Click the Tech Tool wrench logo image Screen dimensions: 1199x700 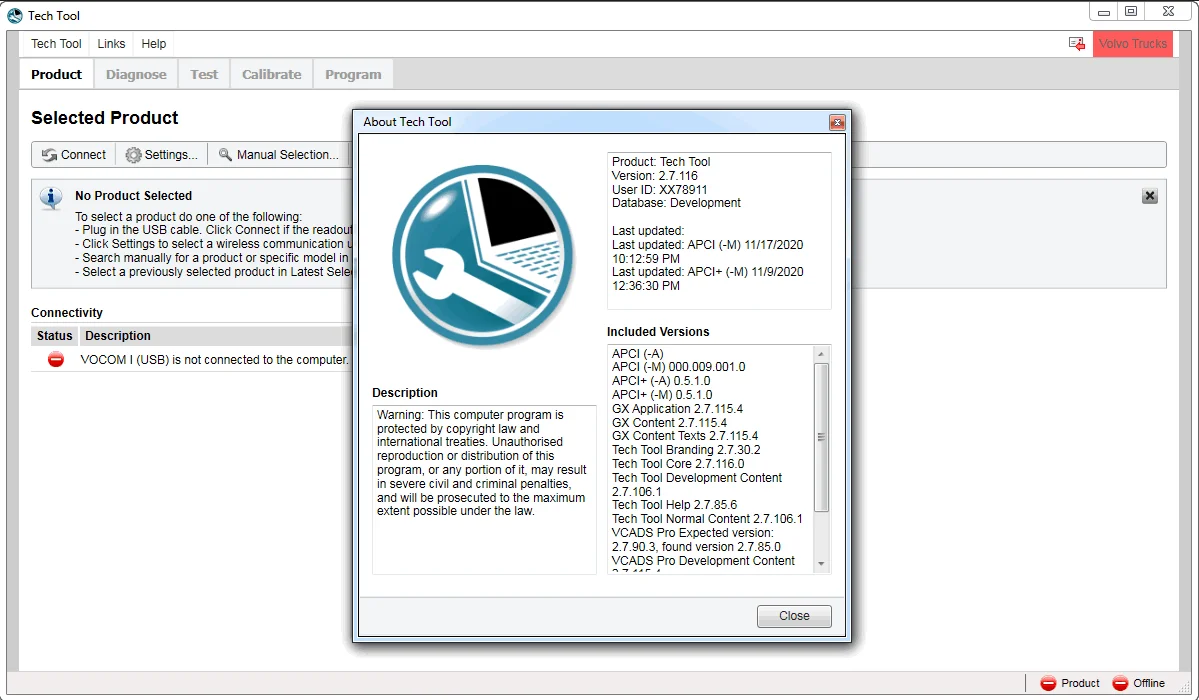click(x=483, y=256)
